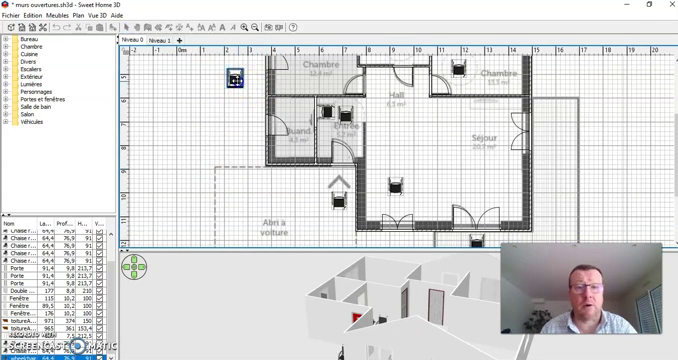Click the New home toolbar icon
Image resolution: width=678 pixels, height=360 pixels.
pos(11,27)
